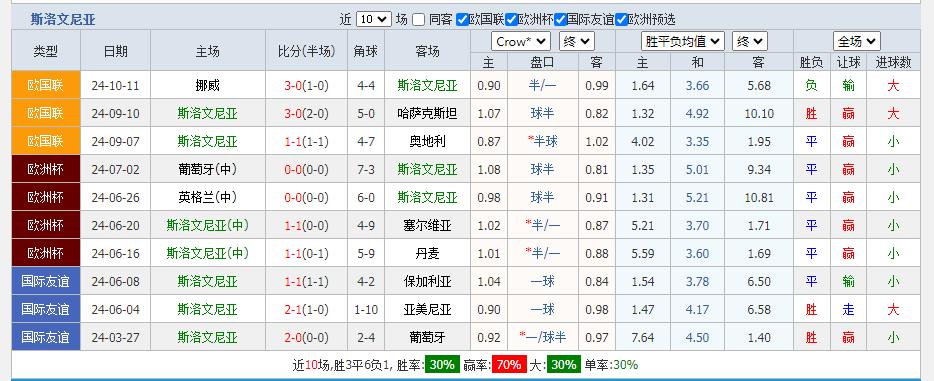This screenshot has width=934, height=381.
Task: Click 欧国联 label in the 24-10-11 row
Action: pyautogui.click(x=46, y=85)
